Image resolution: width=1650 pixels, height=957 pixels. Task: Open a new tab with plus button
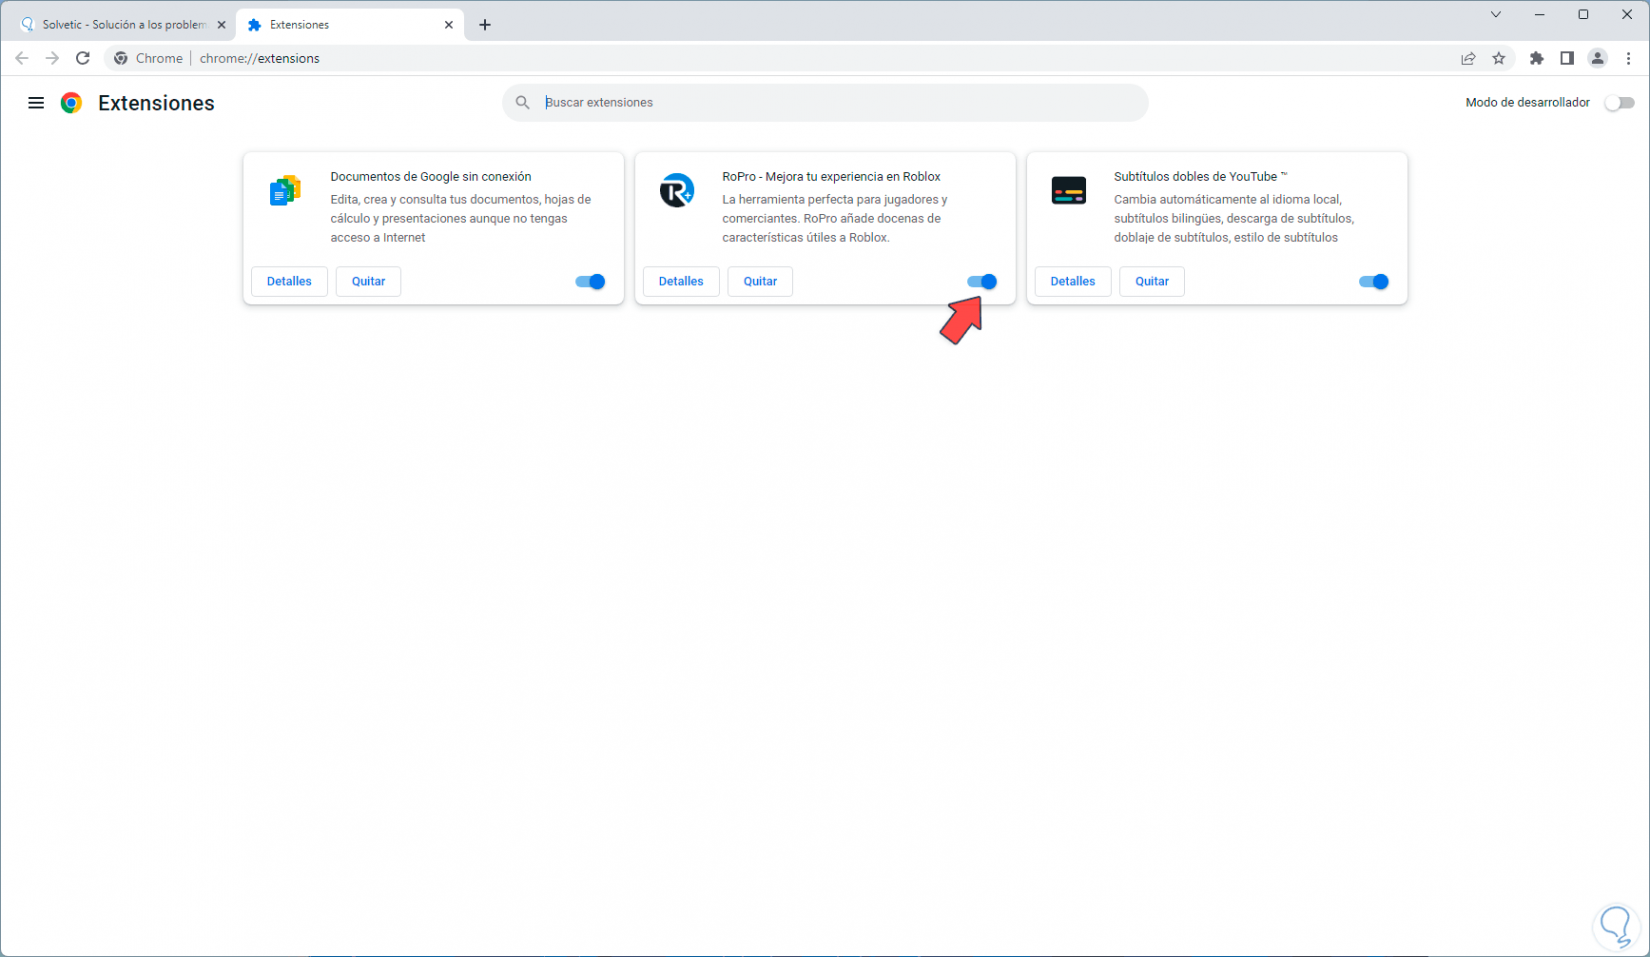[x=485, y=25]
